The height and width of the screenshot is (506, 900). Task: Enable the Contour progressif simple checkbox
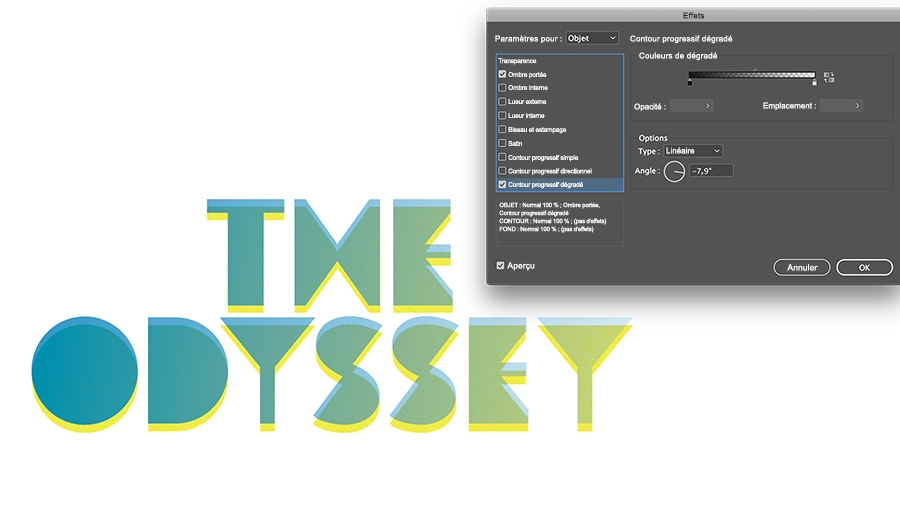point(502,157)
